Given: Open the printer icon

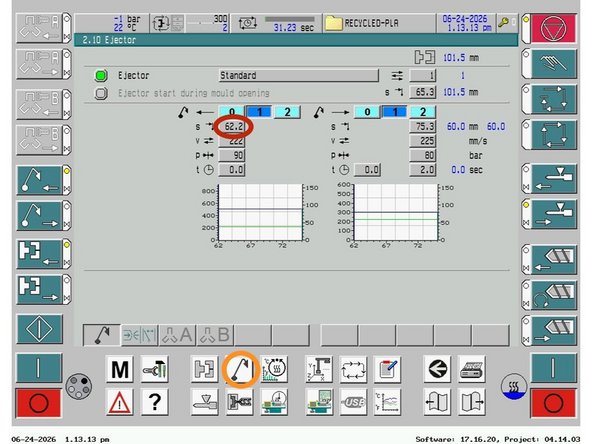Looking at the screenshot, I should tap(472, 369).
